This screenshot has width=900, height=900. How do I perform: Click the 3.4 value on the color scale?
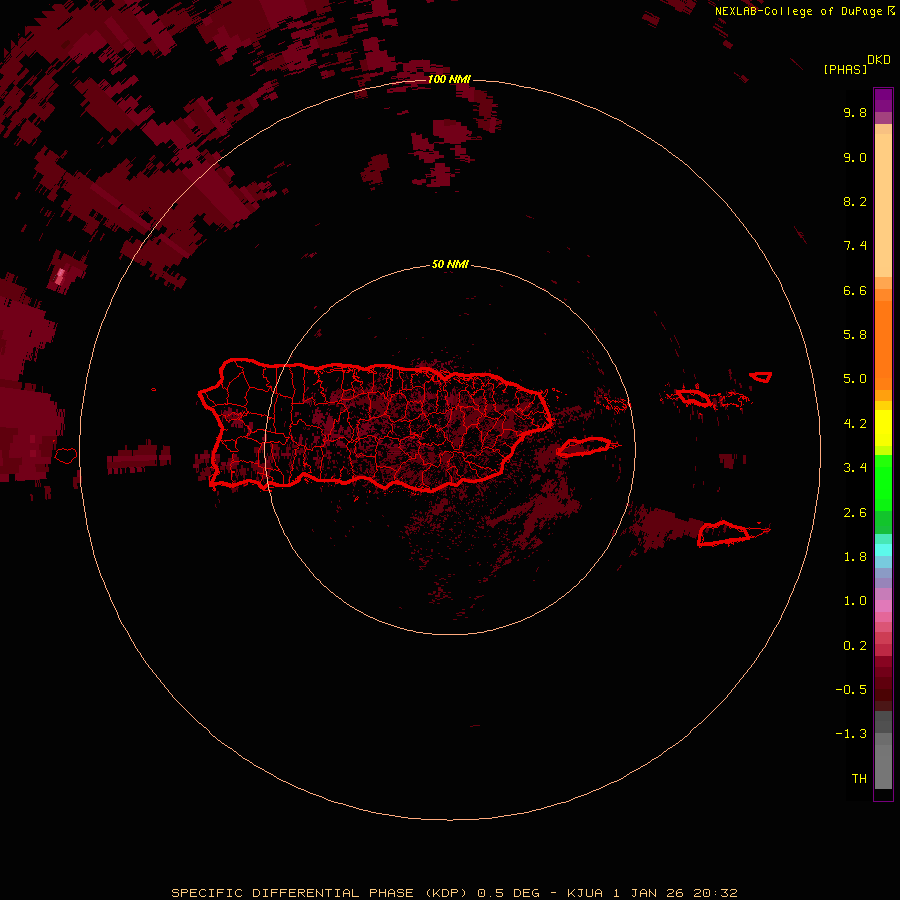click(x=855, y=468)
